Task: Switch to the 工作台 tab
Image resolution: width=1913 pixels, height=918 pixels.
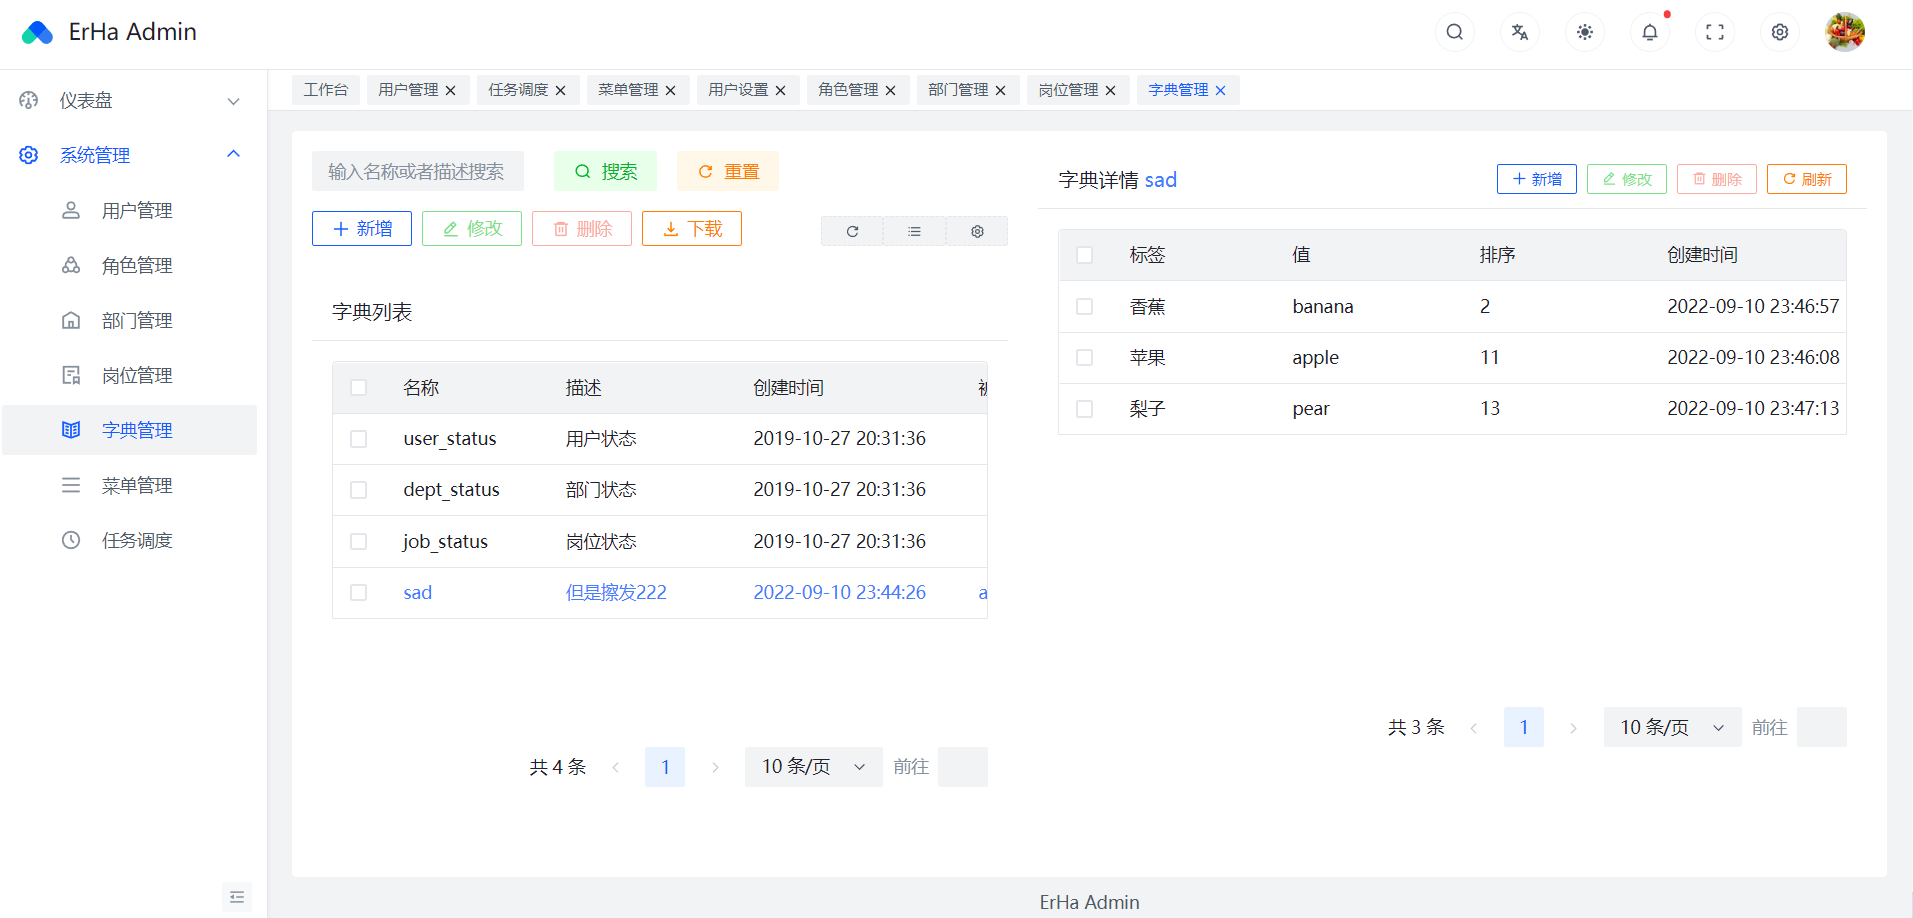Action: [326, 90]
